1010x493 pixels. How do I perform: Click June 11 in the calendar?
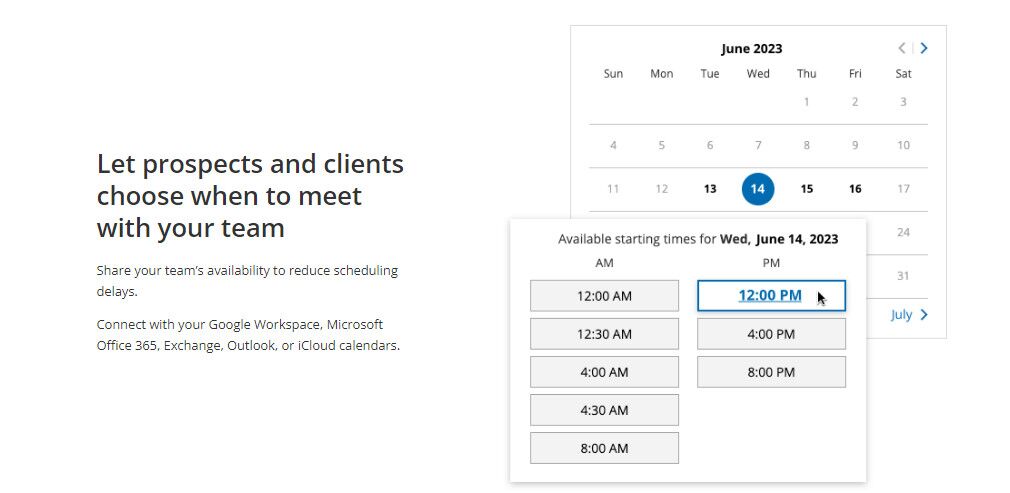[613, 189]
